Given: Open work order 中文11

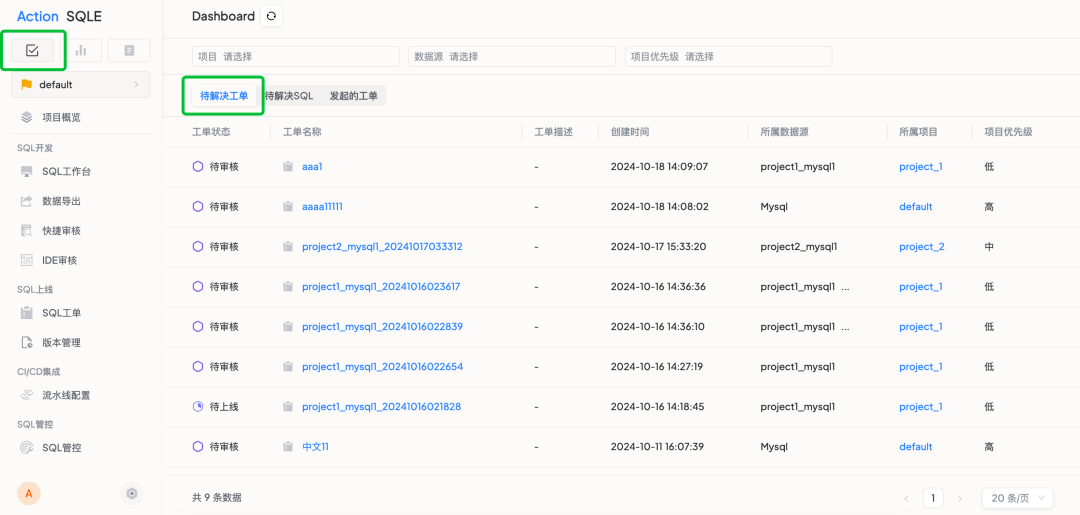Looking at the screenshot, I should 315,446.
